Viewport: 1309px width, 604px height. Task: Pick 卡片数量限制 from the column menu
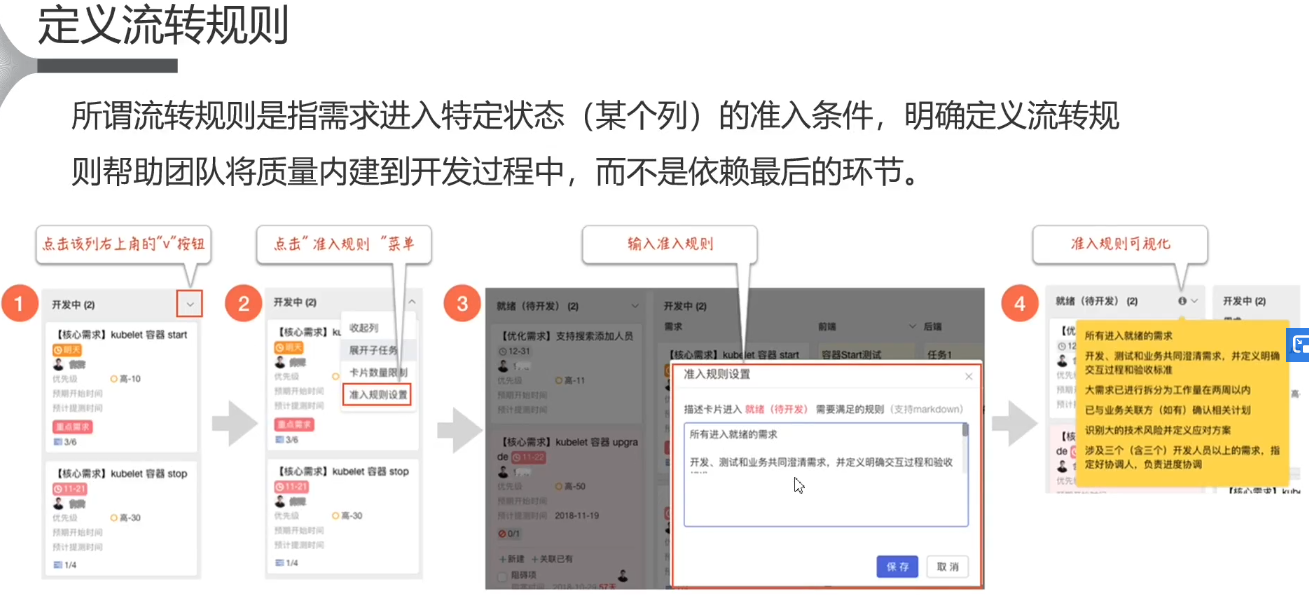coord(376,372)
